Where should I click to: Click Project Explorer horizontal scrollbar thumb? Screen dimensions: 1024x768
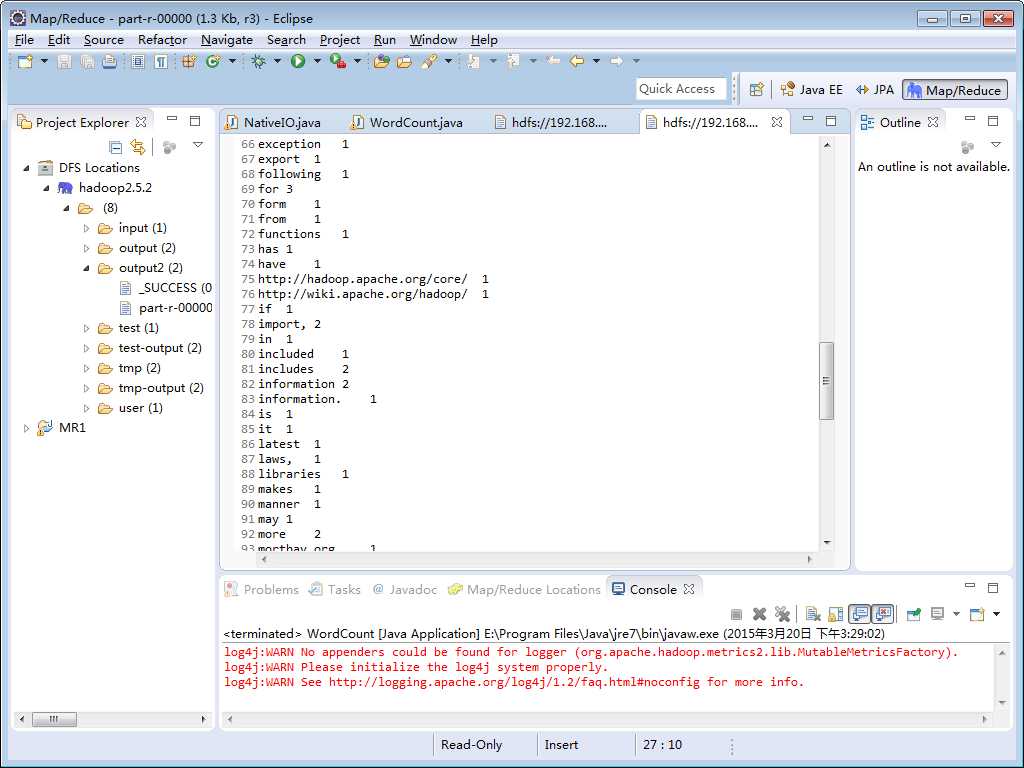(x=54, y=720)
